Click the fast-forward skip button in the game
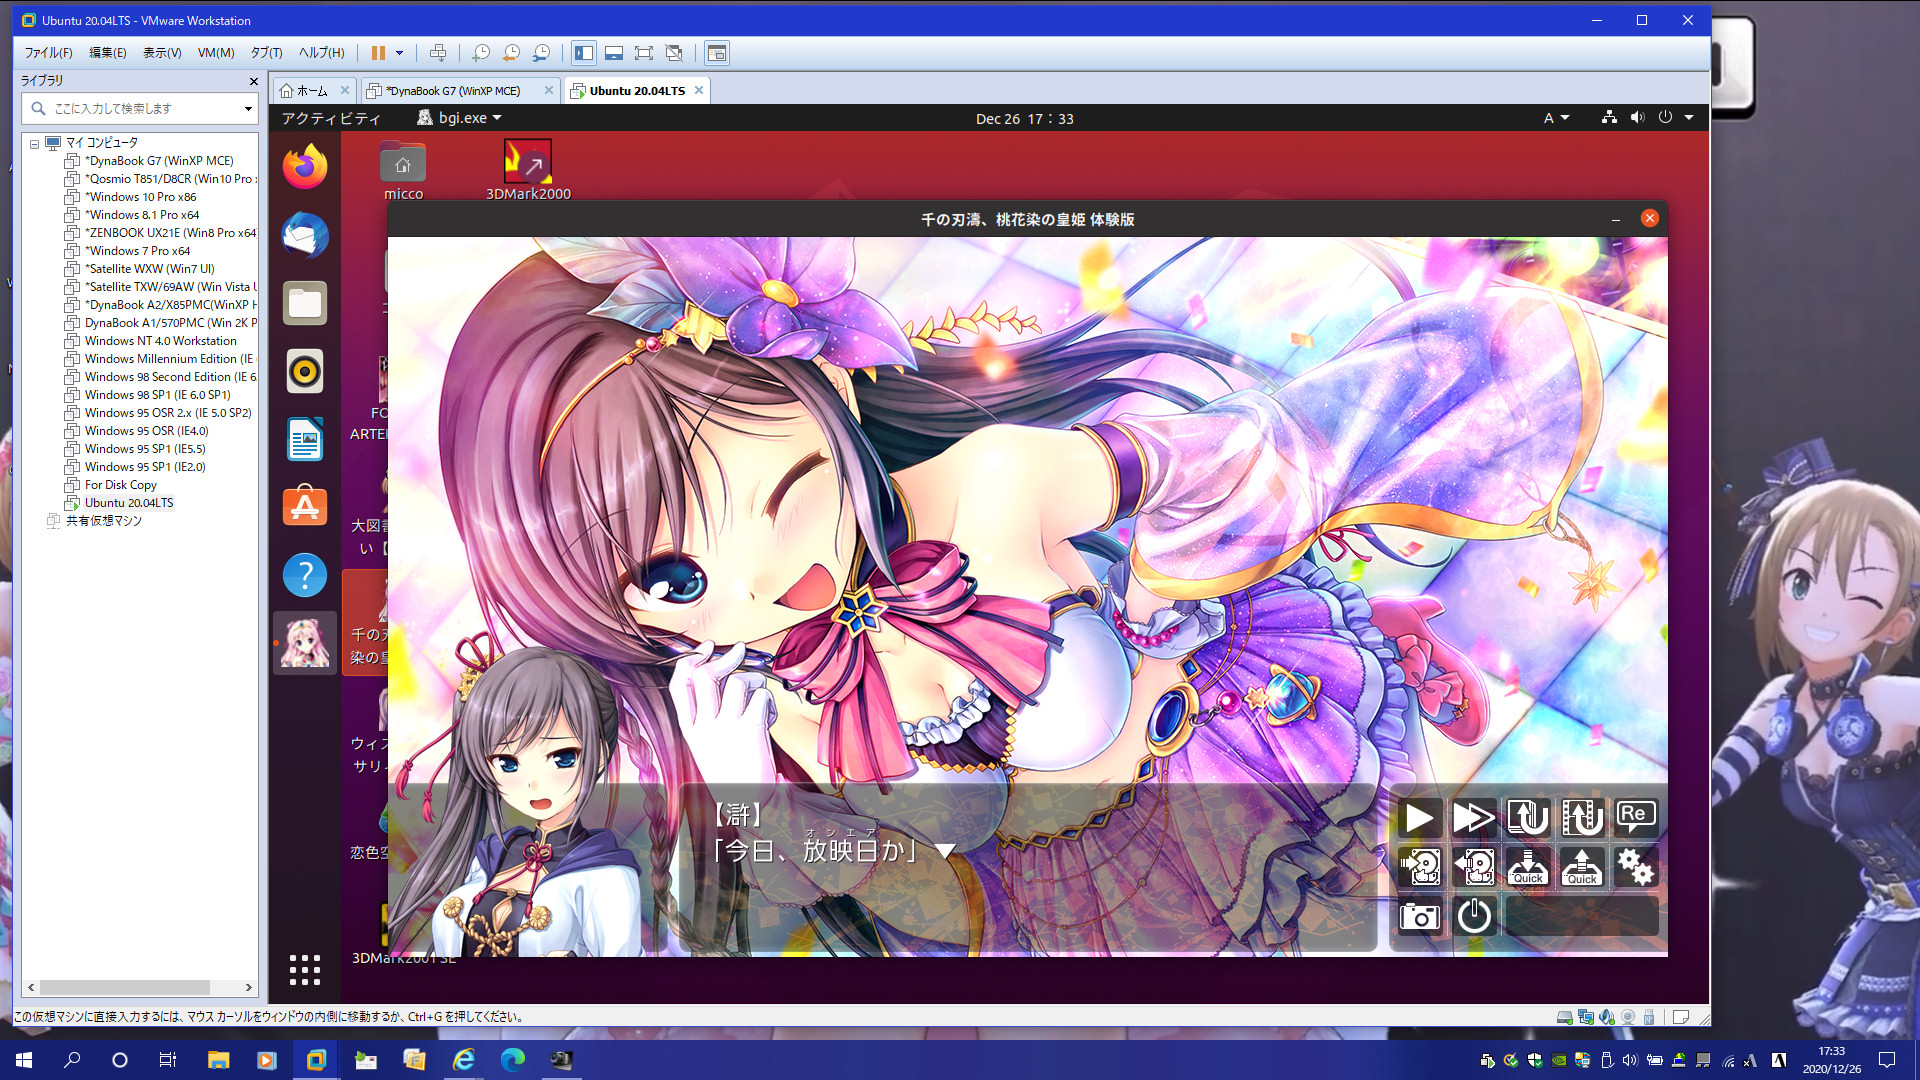This screenshot has width=1920, height=1080. pyautogui.click(x=1474, y=818)
